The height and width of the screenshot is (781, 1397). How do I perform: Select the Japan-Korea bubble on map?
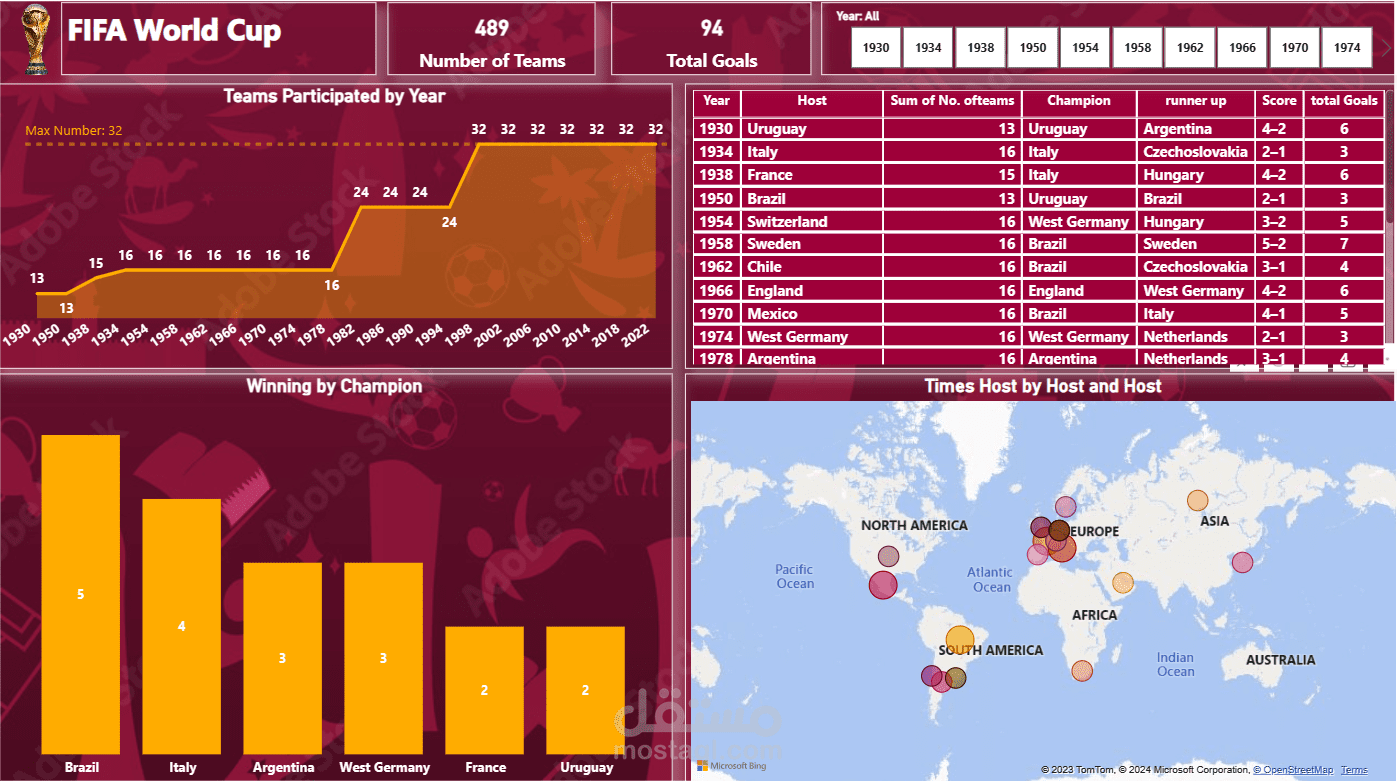(x=1242, y=563)
